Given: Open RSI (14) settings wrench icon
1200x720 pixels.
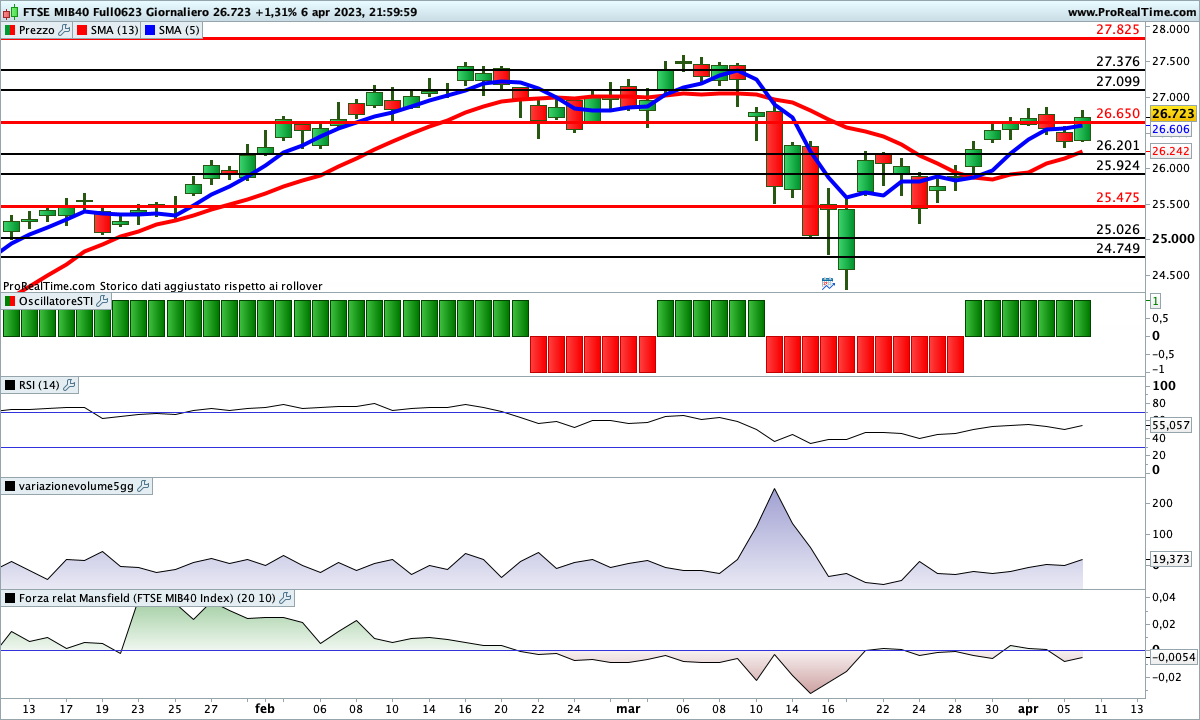Looking at the screenshot, I should 70,385.
